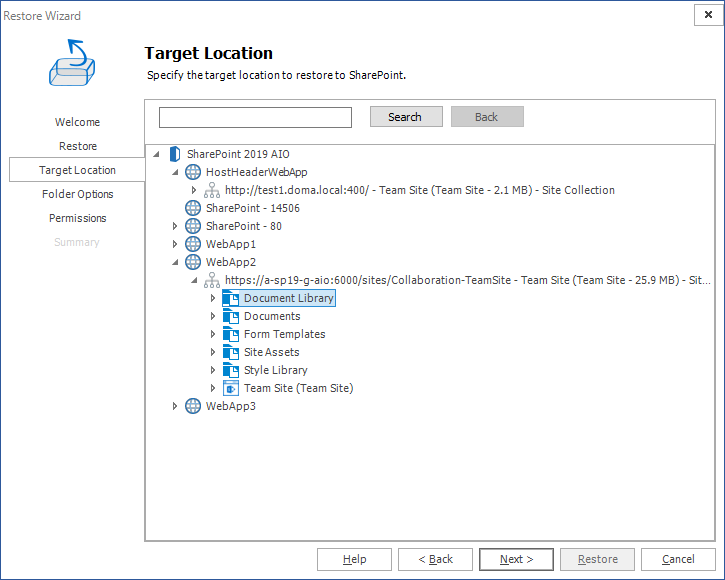Open Help for the wizard

pyautogui.click(x=354, y=559)
